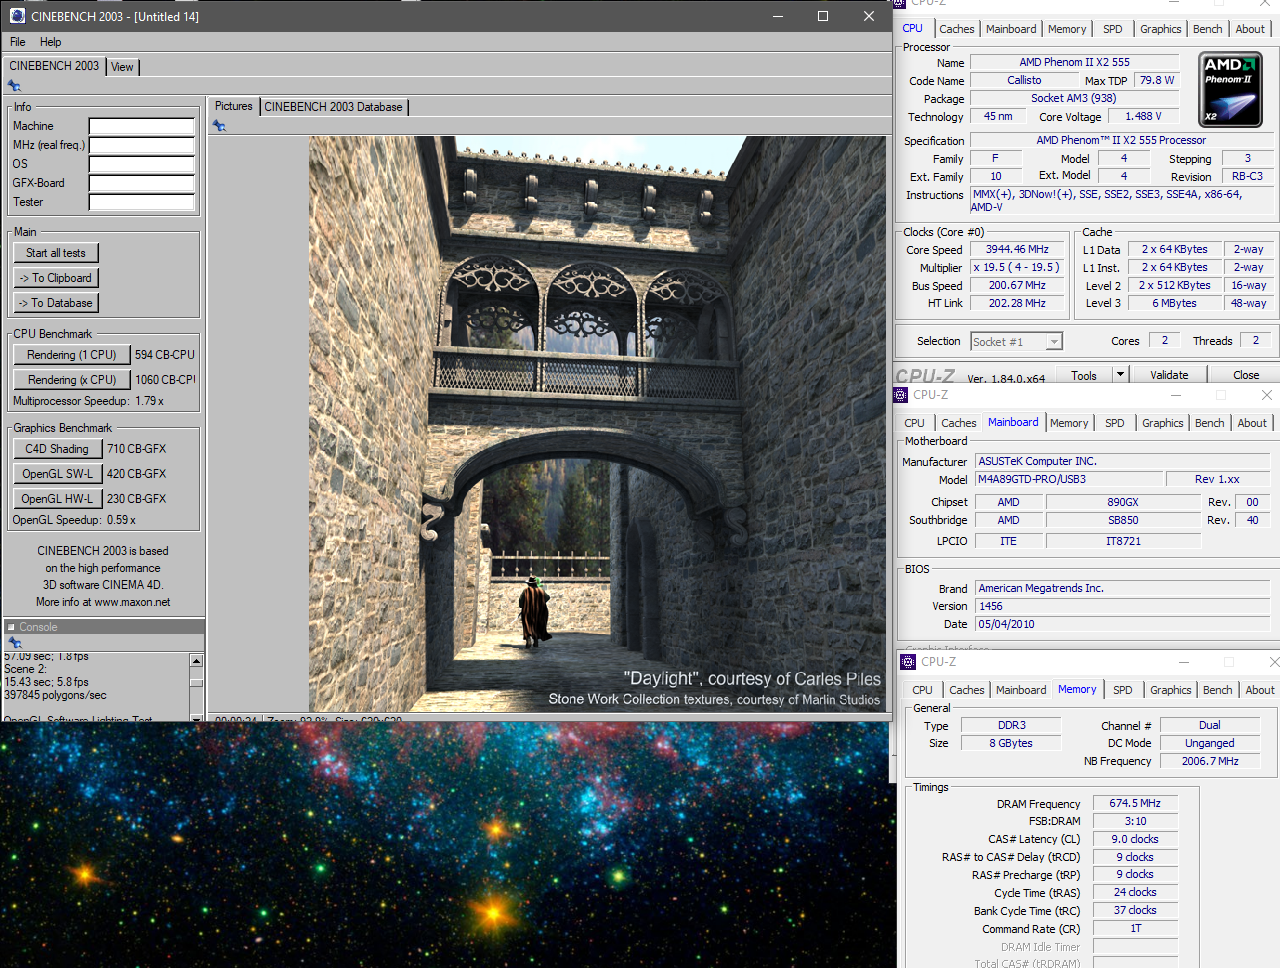The image size is (1280, 968).
Task: Click the pin icon under Console header
Action: click(14, 642)
